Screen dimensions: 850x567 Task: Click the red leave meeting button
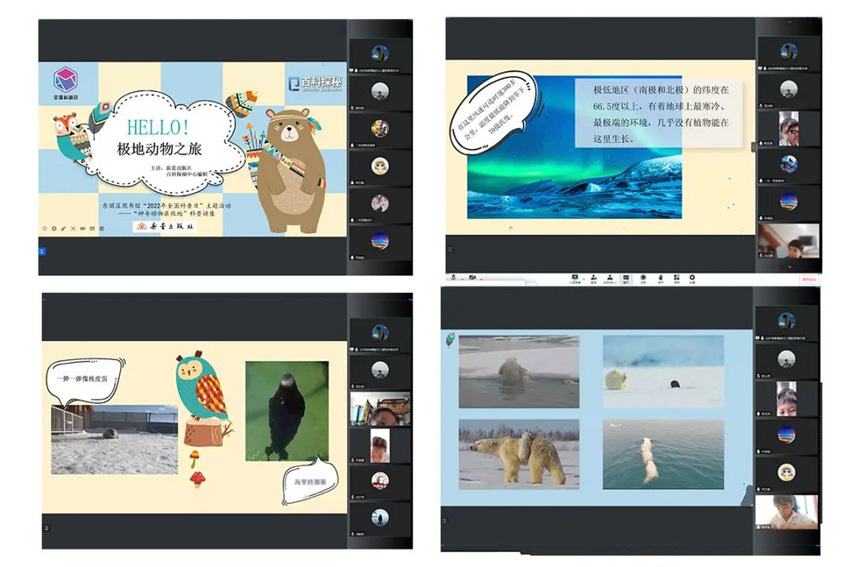pyautogui.click(x=809, y=277)
